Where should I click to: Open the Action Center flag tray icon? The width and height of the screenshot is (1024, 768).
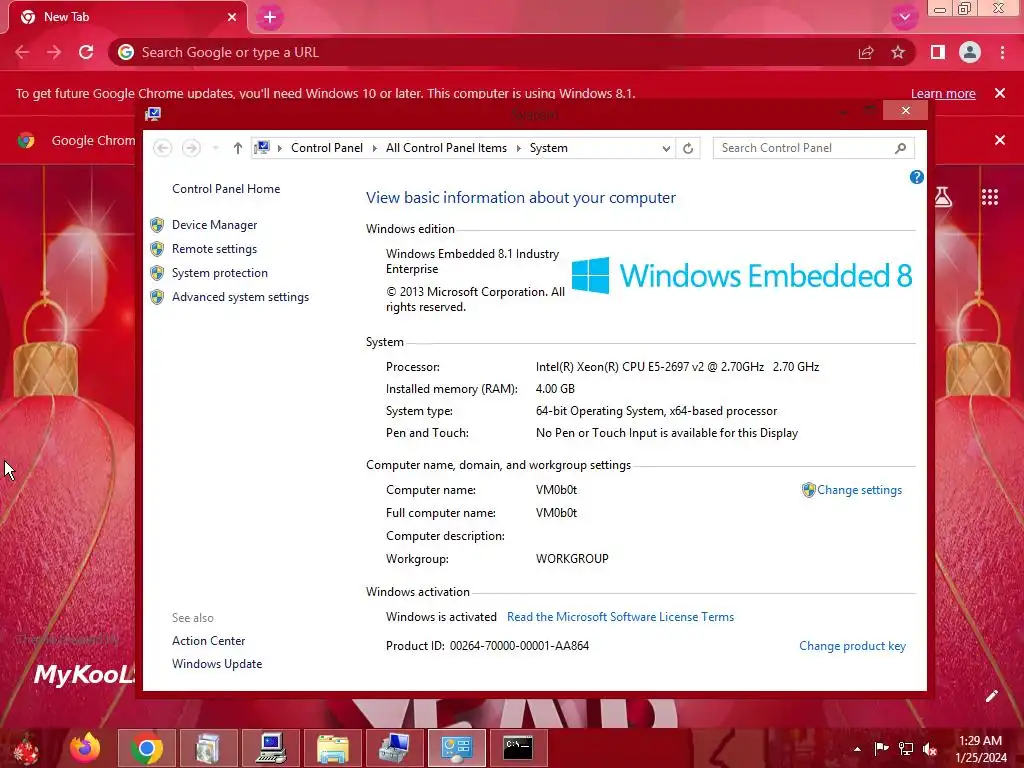[881, 749]
